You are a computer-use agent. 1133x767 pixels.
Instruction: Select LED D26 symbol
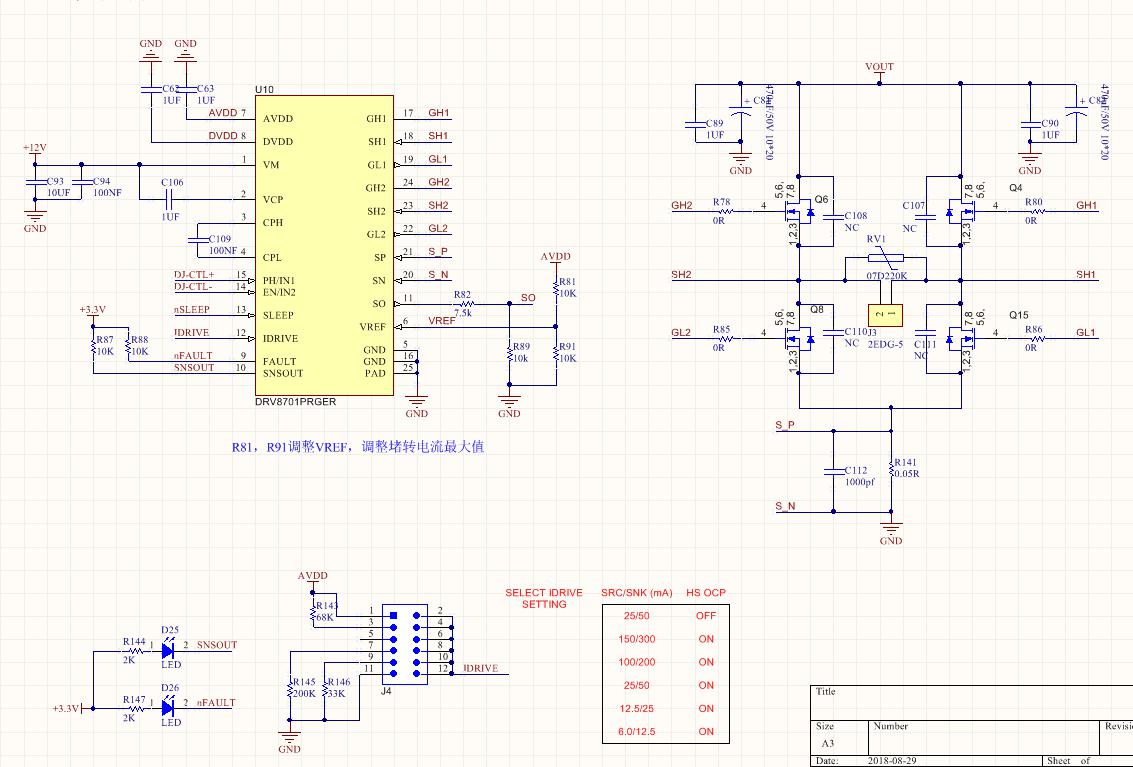pos(168,707)
